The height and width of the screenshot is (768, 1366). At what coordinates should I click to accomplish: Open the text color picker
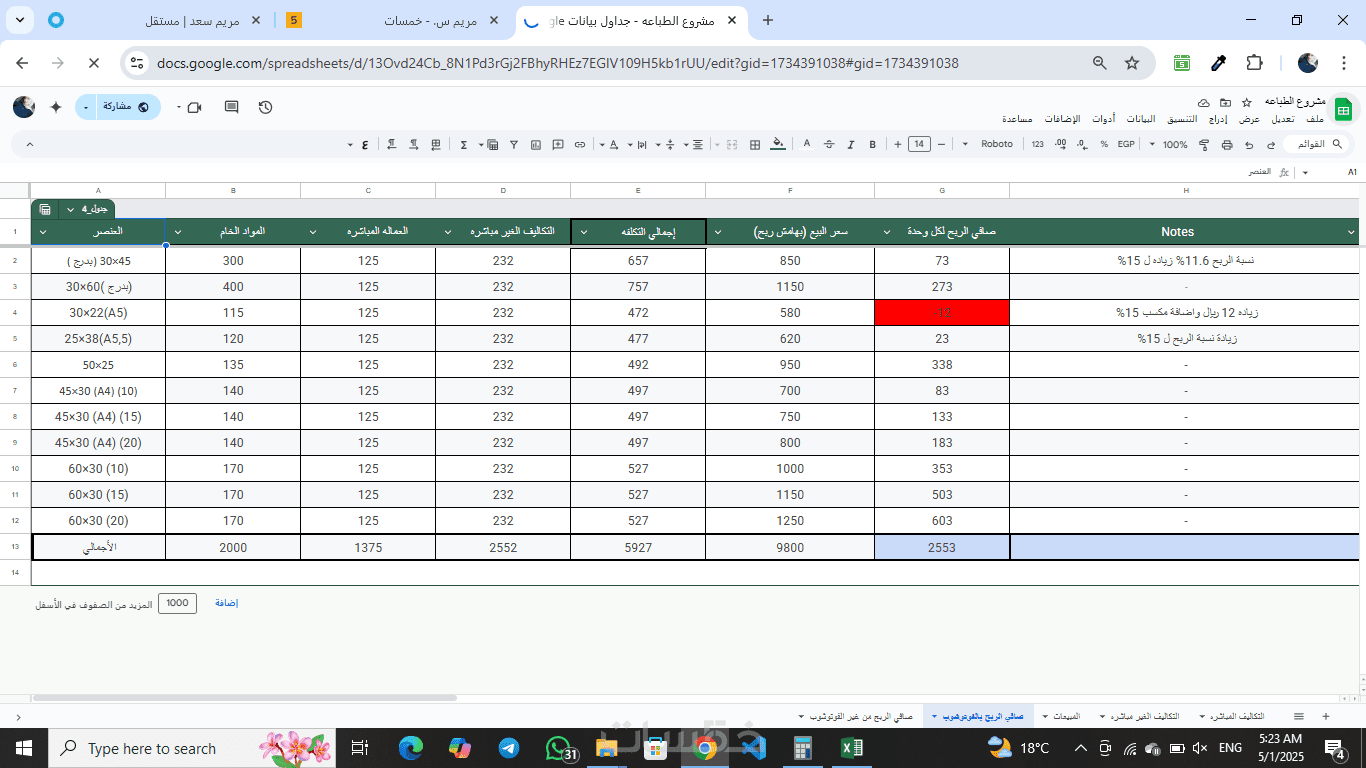[x=806, y=145]
